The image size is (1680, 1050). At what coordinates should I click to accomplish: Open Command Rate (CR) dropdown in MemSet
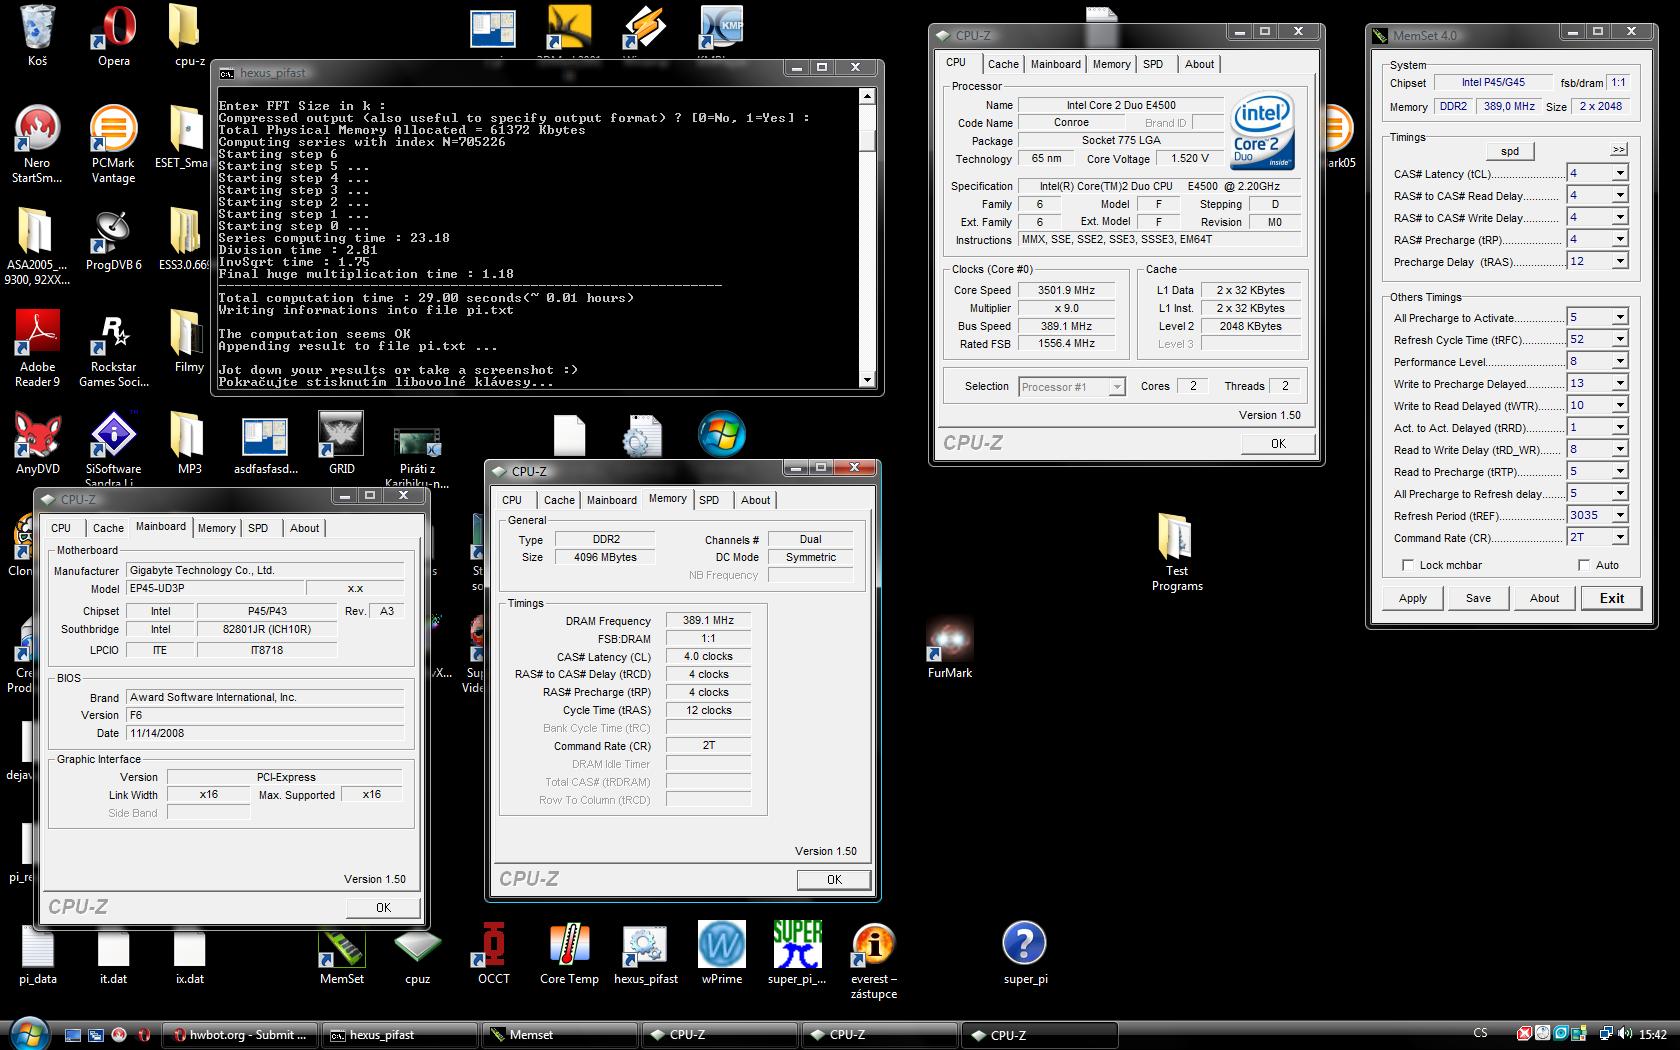point(1619,537)
